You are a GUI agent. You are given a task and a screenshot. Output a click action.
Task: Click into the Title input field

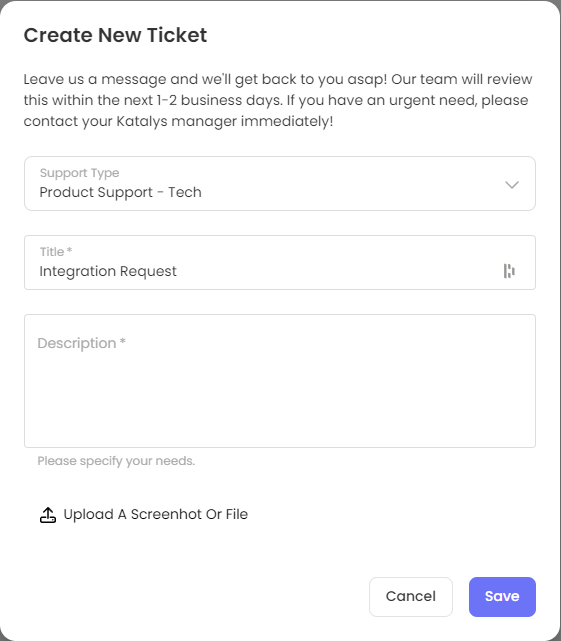(280, 262)
